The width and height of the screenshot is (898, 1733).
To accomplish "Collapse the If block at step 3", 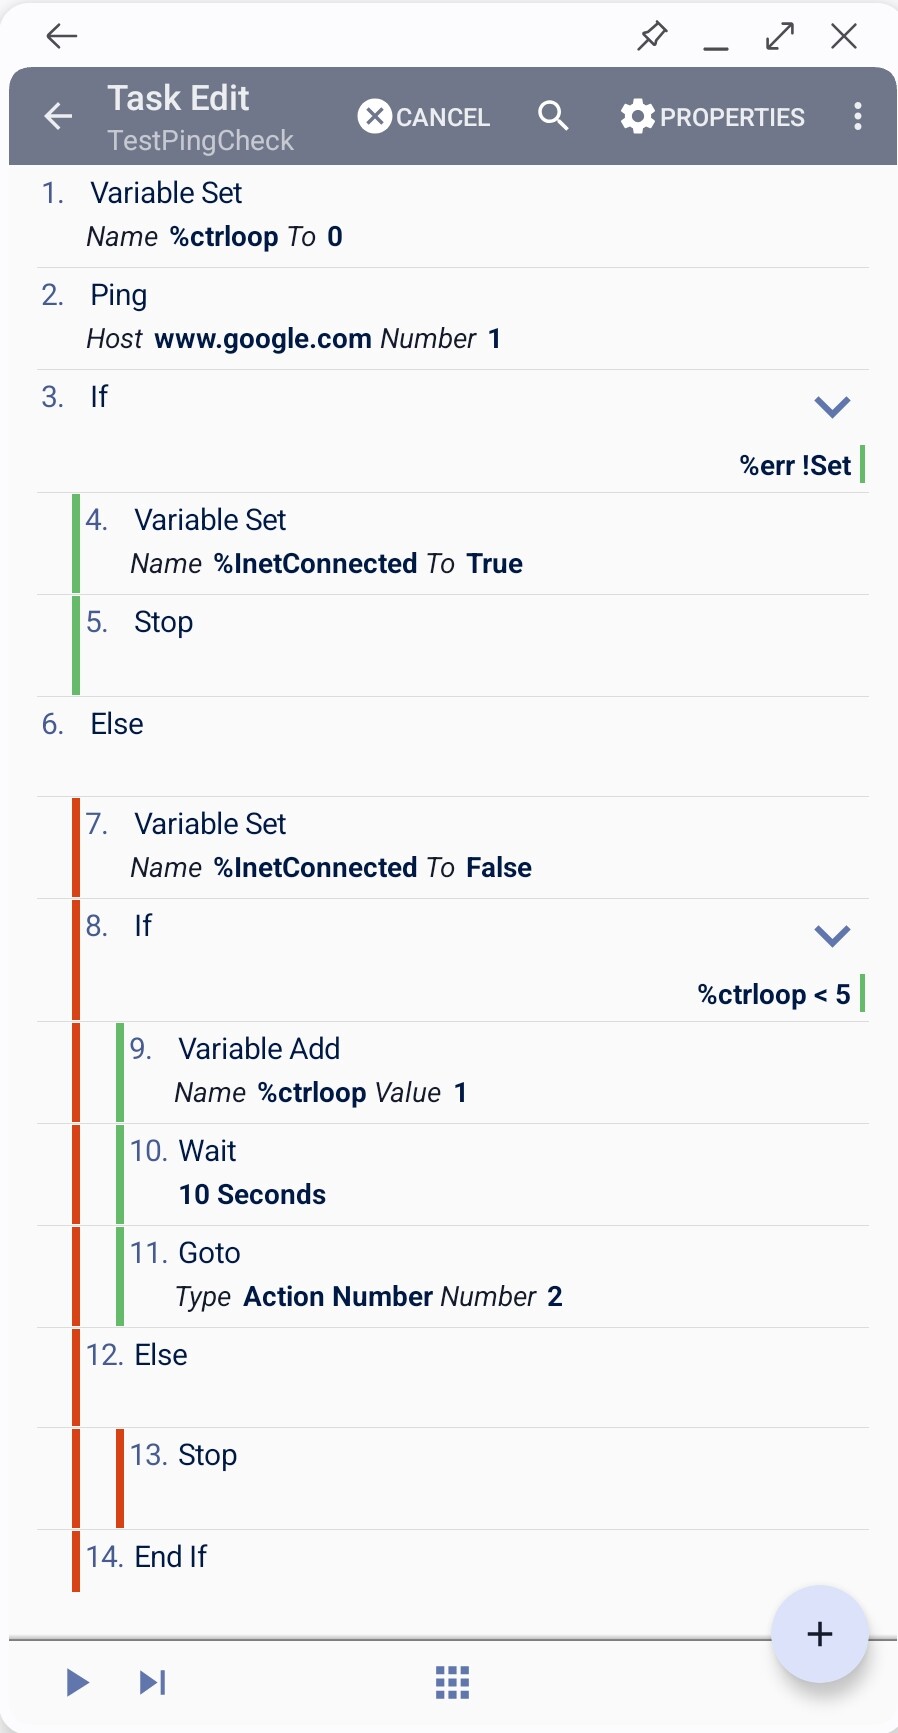I will click(832, 406).
